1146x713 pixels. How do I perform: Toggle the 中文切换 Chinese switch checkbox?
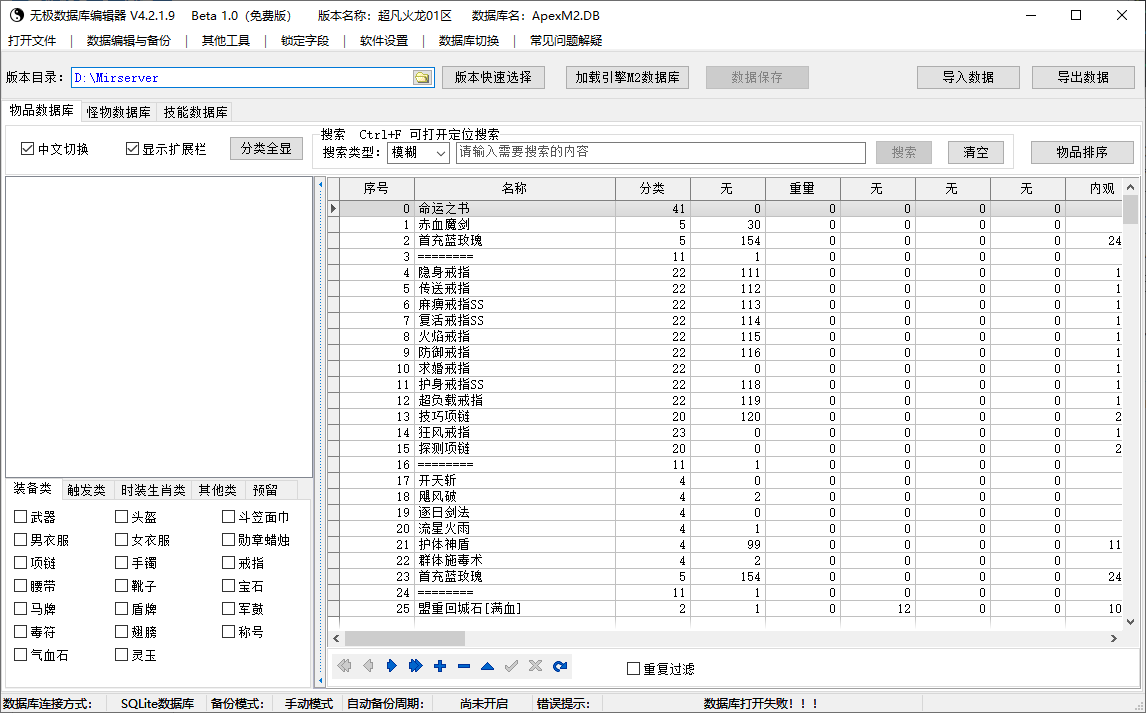25,146
